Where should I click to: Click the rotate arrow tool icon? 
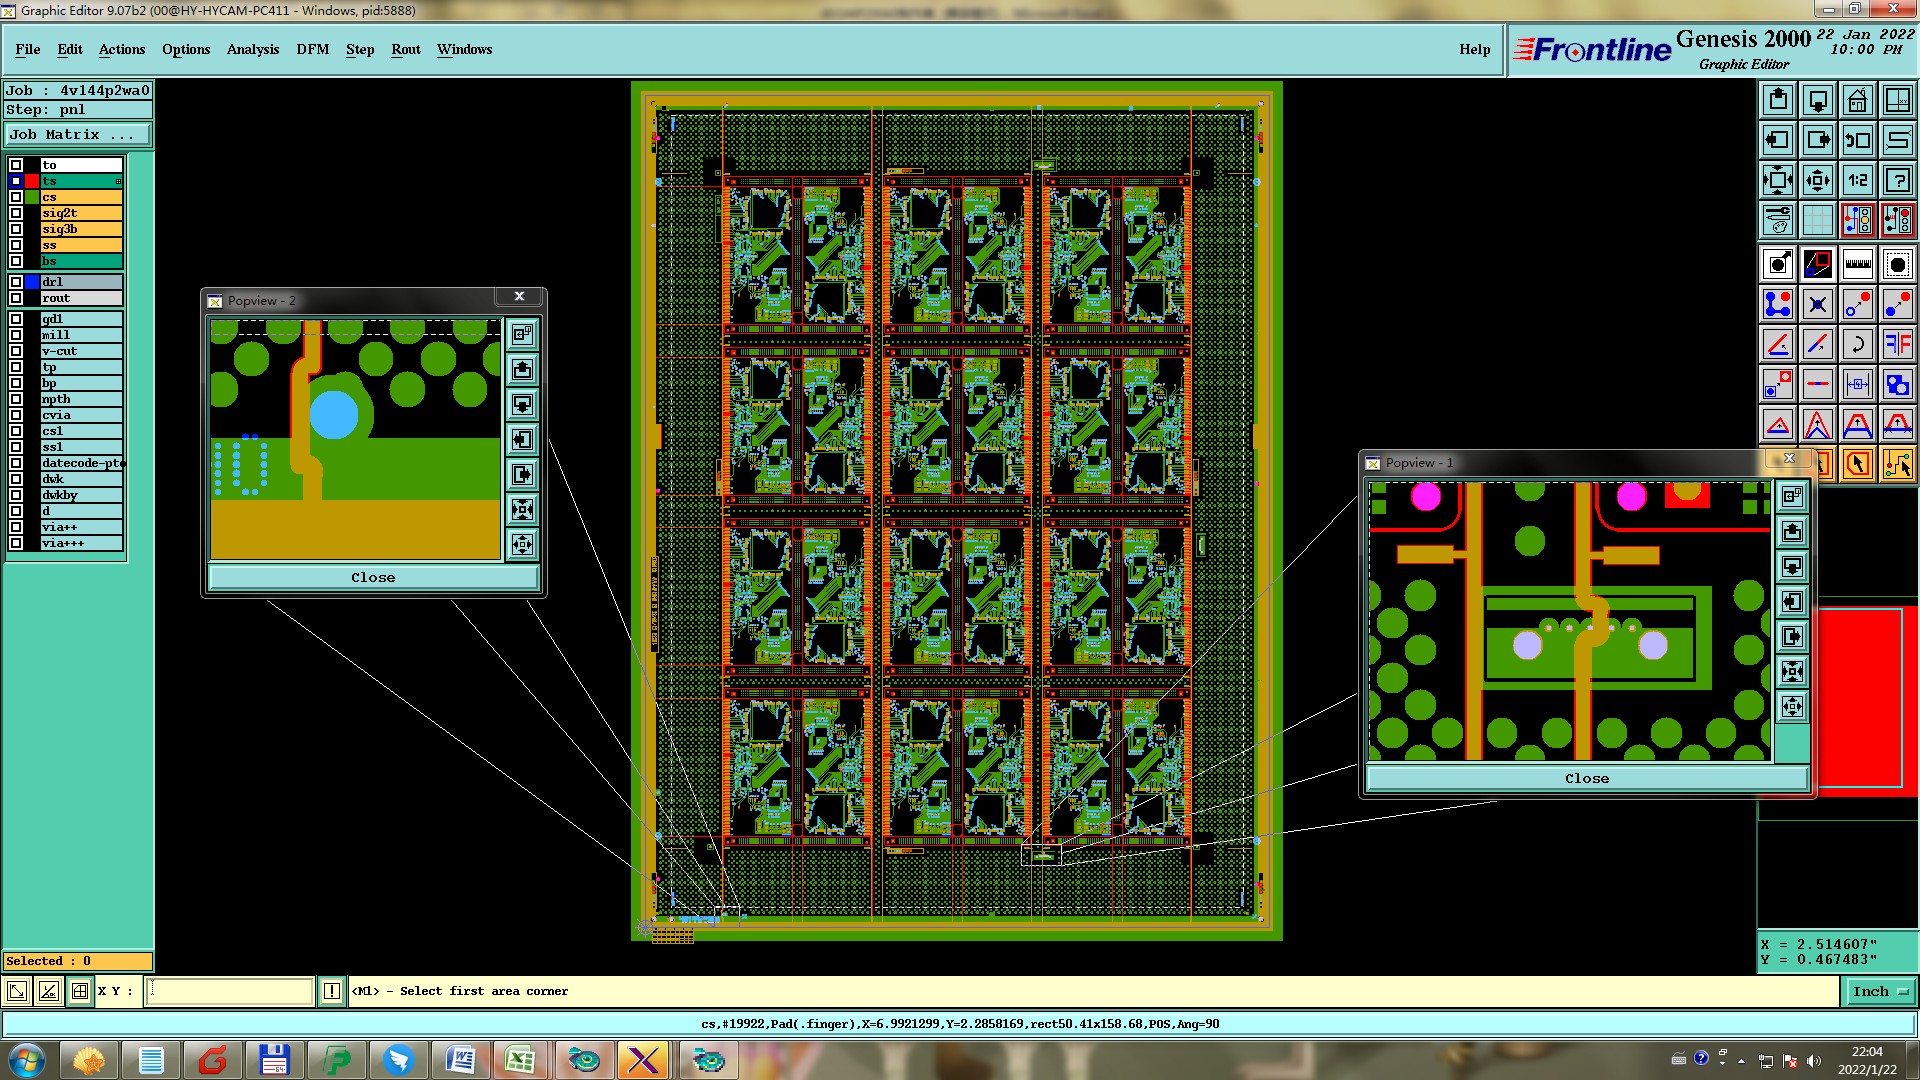(1857, 344)
